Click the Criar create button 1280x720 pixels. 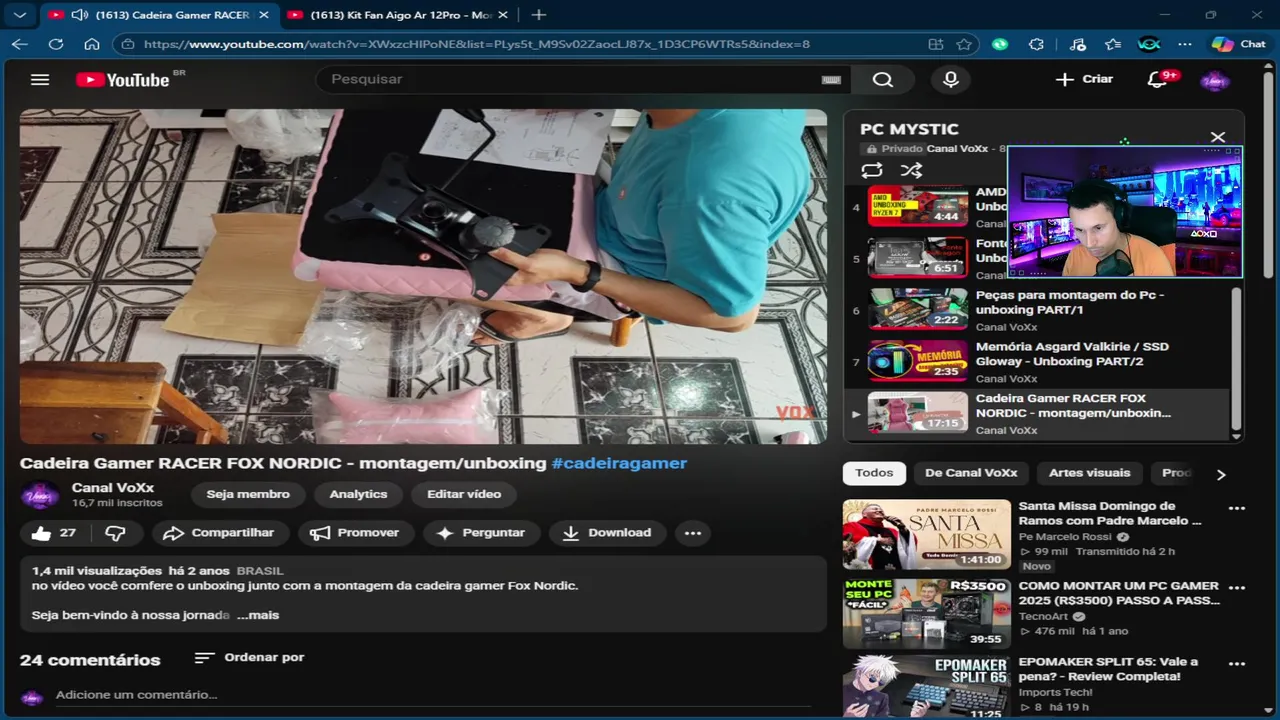click(1085, 79)
